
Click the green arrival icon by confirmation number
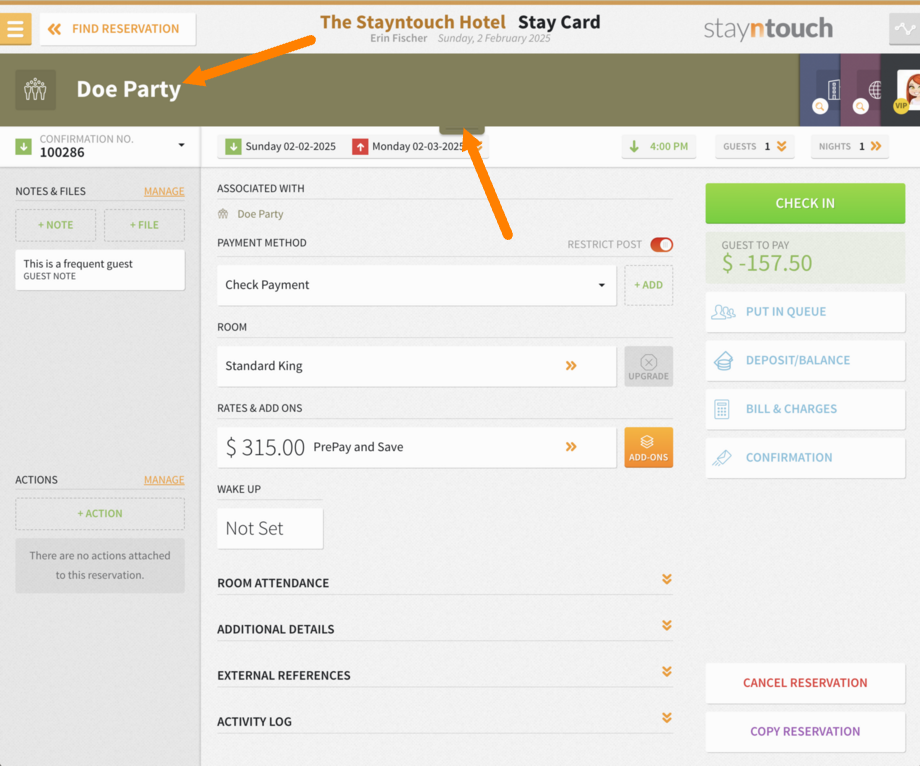tap(23, 146)
